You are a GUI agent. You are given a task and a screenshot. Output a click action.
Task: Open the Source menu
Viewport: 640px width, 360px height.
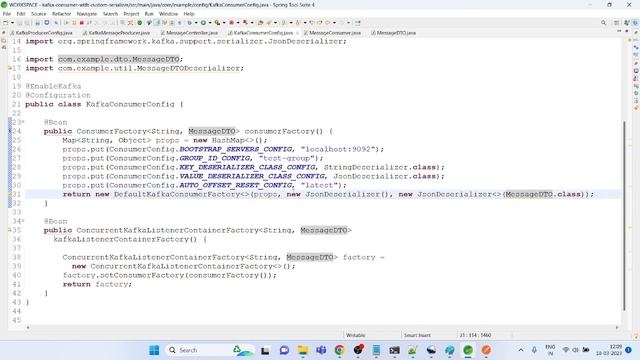pos(39,14)
